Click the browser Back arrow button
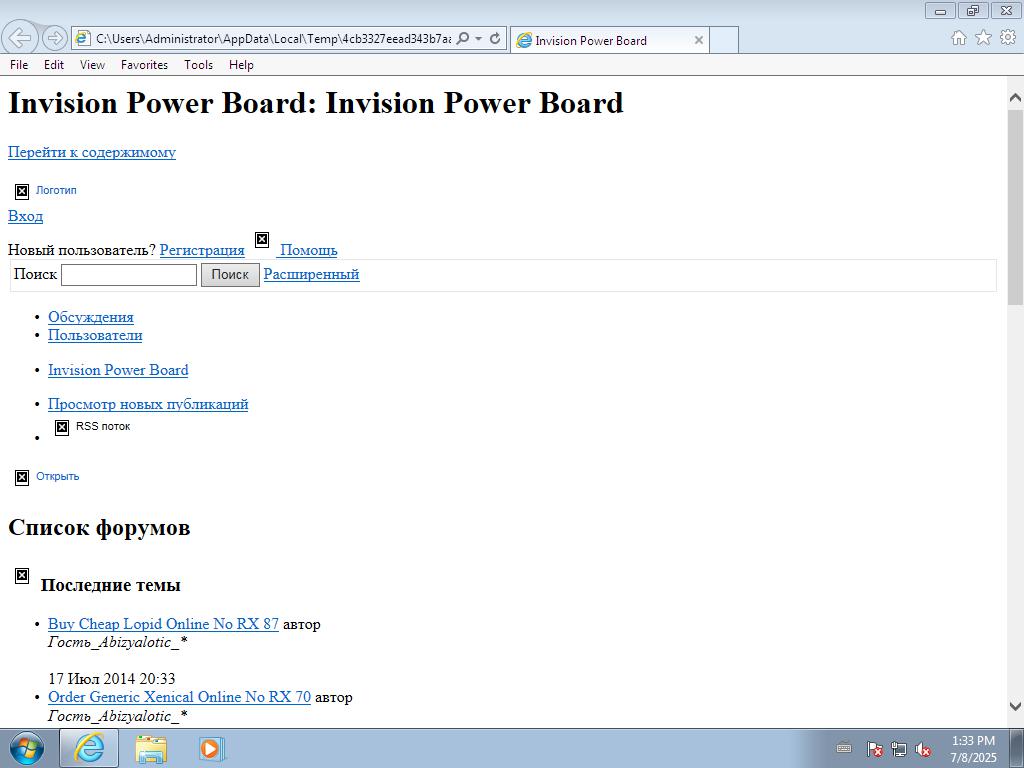This screenshot has height=768, width=1024. [x=21, y=38]
